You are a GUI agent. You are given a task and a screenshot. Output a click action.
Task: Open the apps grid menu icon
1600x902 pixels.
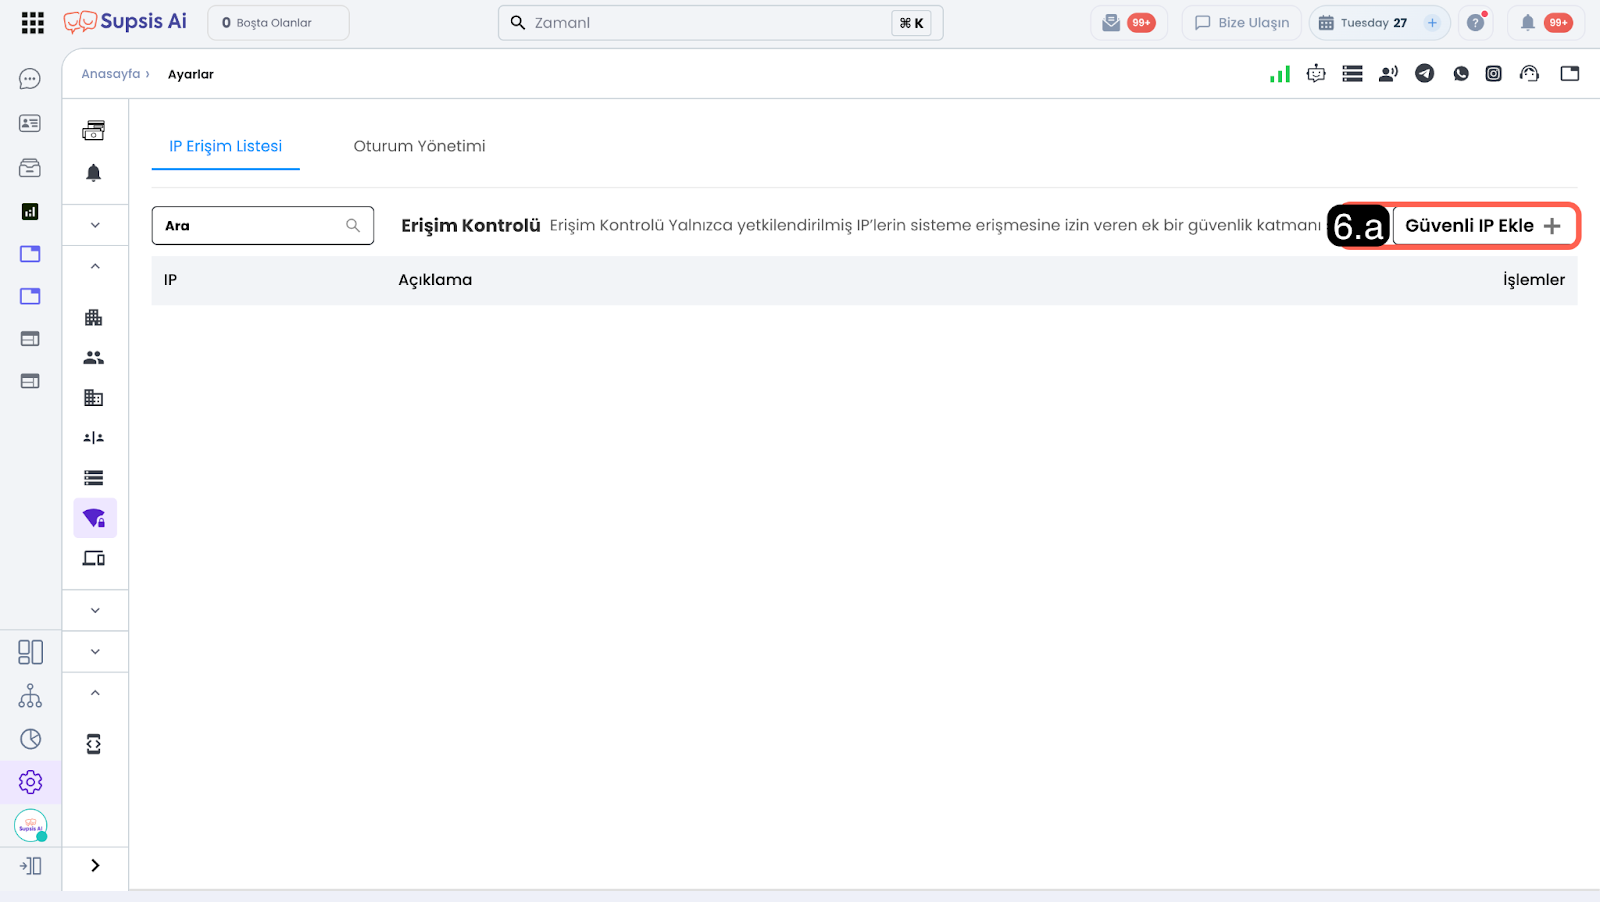[32, 23]
